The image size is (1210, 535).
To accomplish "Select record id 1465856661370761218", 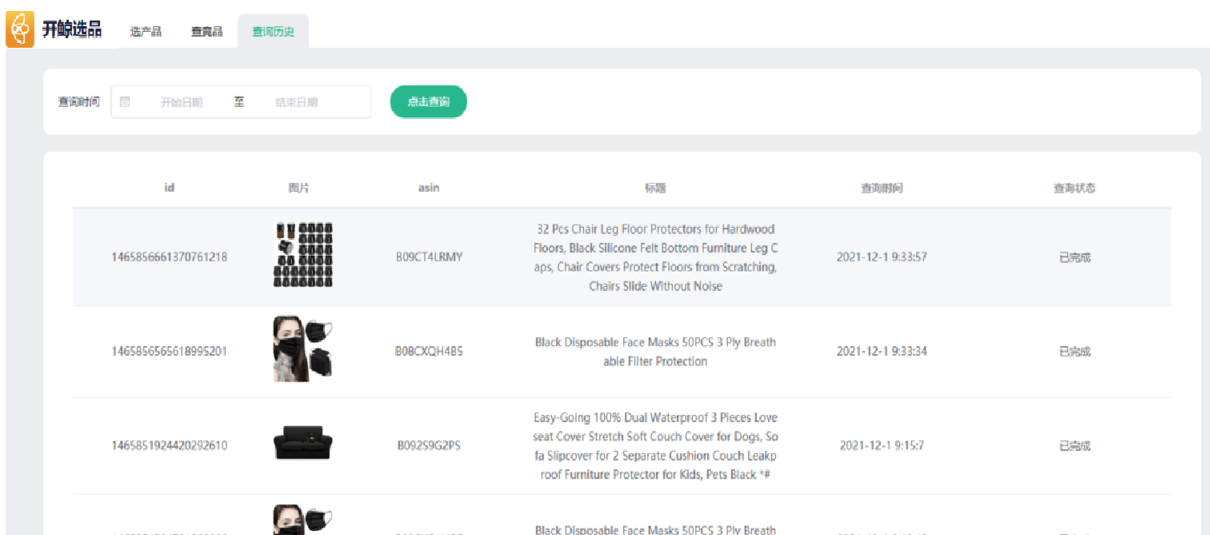I will click(x=169, y=257).
